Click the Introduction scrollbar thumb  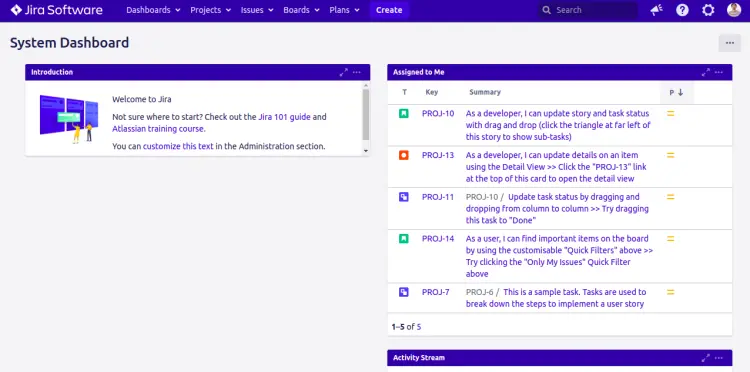pyautogui.click(x=366, y=114)
